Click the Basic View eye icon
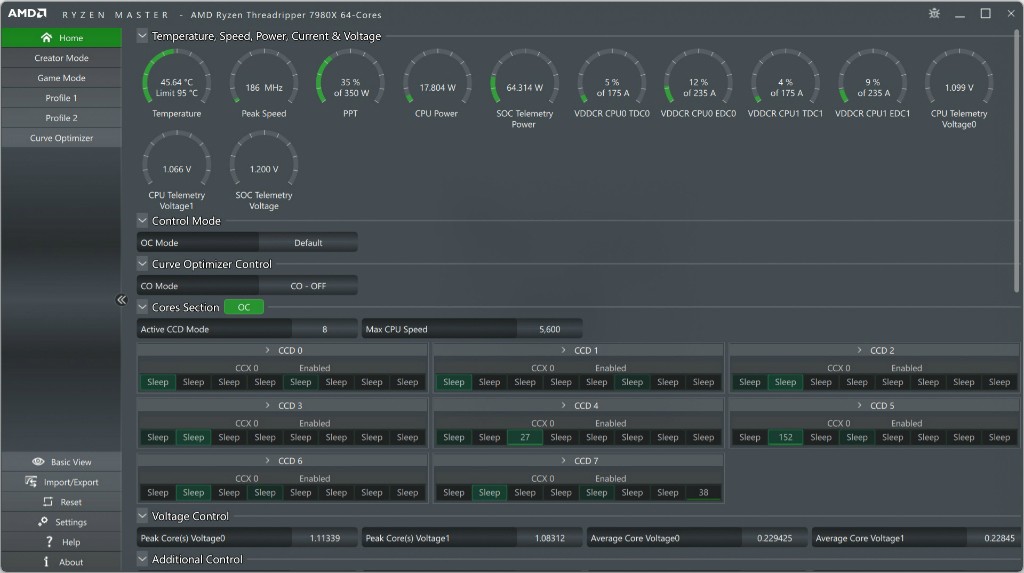The height and width of the screenshot is (573, 1024). [x=38, y=462]
